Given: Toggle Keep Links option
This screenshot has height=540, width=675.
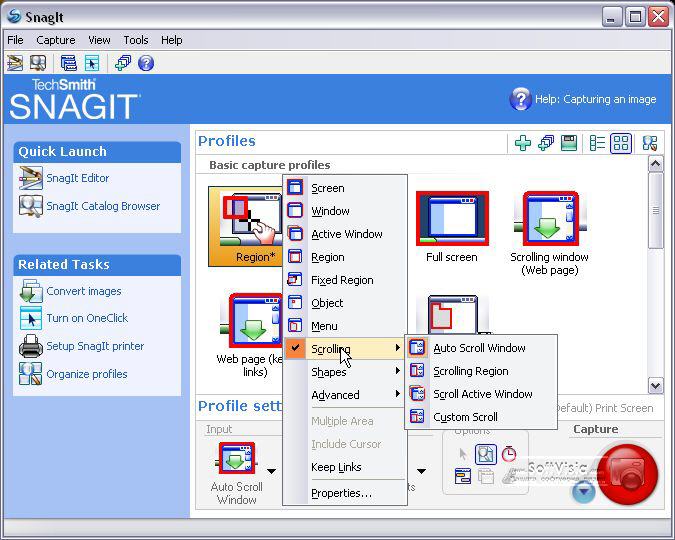Looking at the screenshot, I should (x=345, y=467).
